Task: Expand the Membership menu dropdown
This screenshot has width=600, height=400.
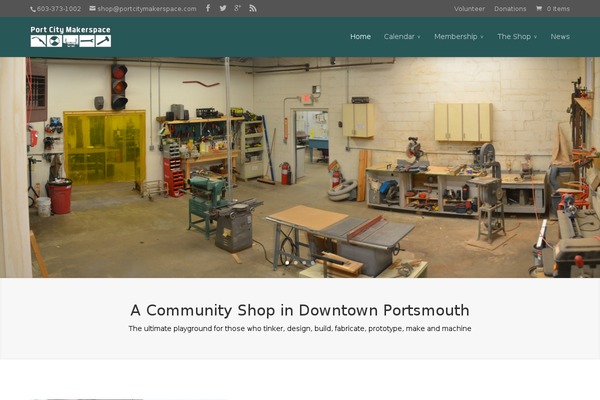Action: (458, 36)
